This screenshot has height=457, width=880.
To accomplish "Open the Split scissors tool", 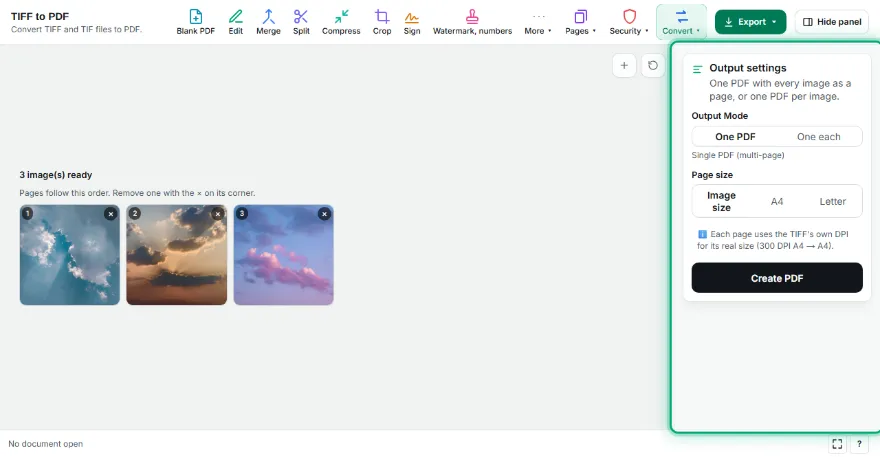I will click(x=301, y=22).
